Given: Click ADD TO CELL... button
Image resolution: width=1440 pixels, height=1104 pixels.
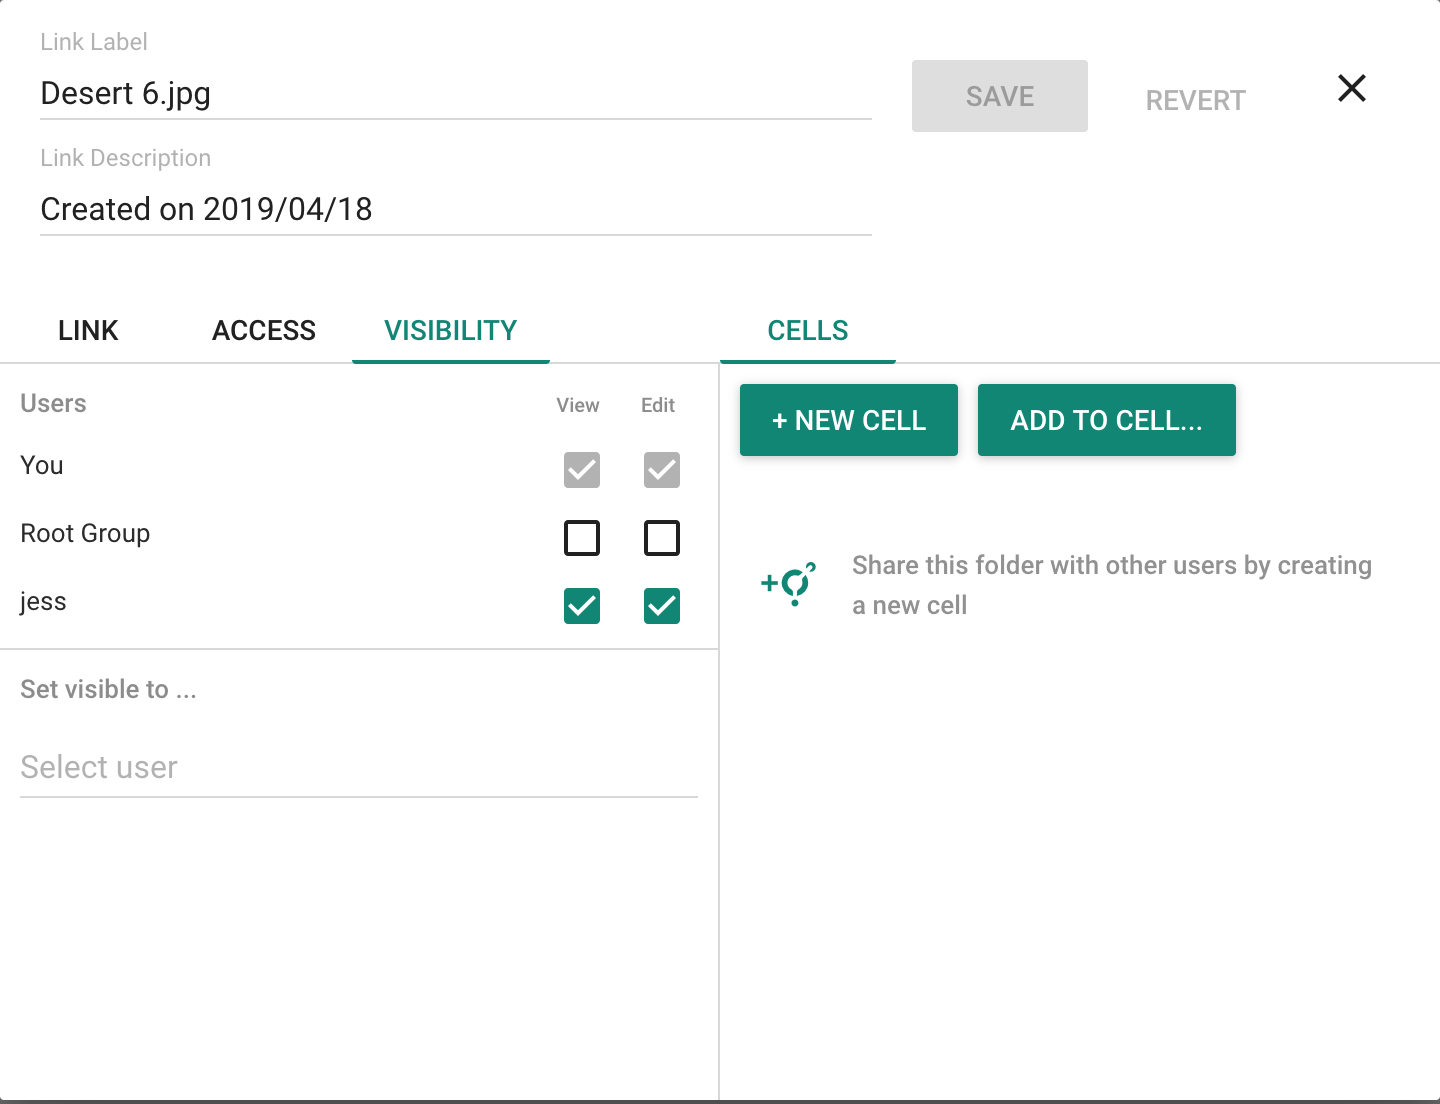Looking at the screenshot, I should 1107,420.
